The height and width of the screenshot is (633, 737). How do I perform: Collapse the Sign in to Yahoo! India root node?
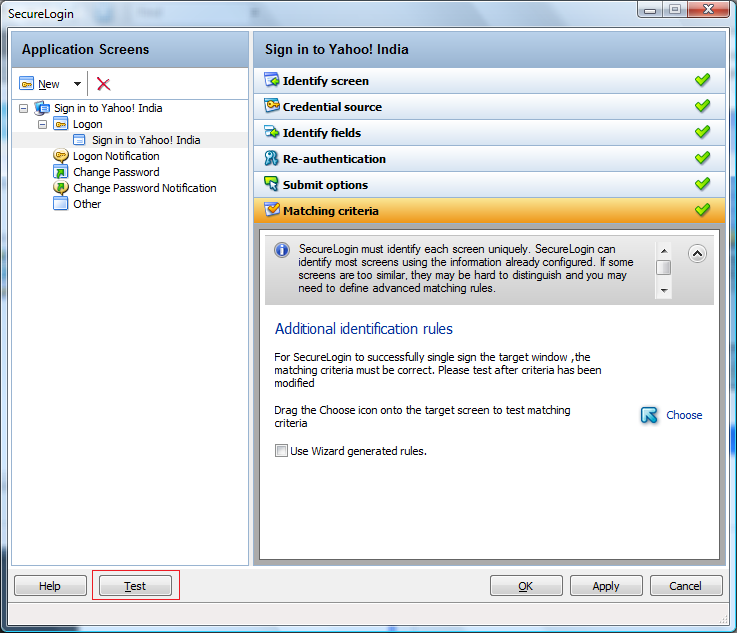[x=24, y=108]
